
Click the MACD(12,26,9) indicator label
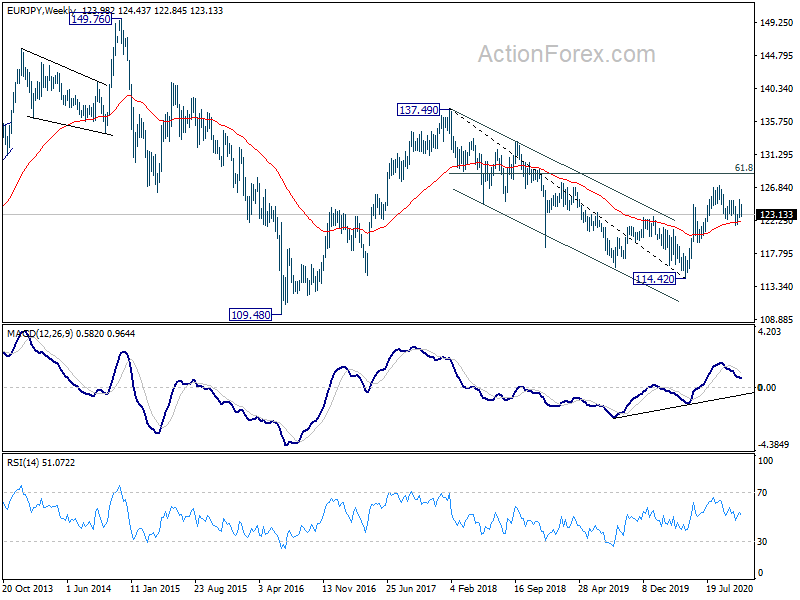pyautogui.click(x=40, y=334)
